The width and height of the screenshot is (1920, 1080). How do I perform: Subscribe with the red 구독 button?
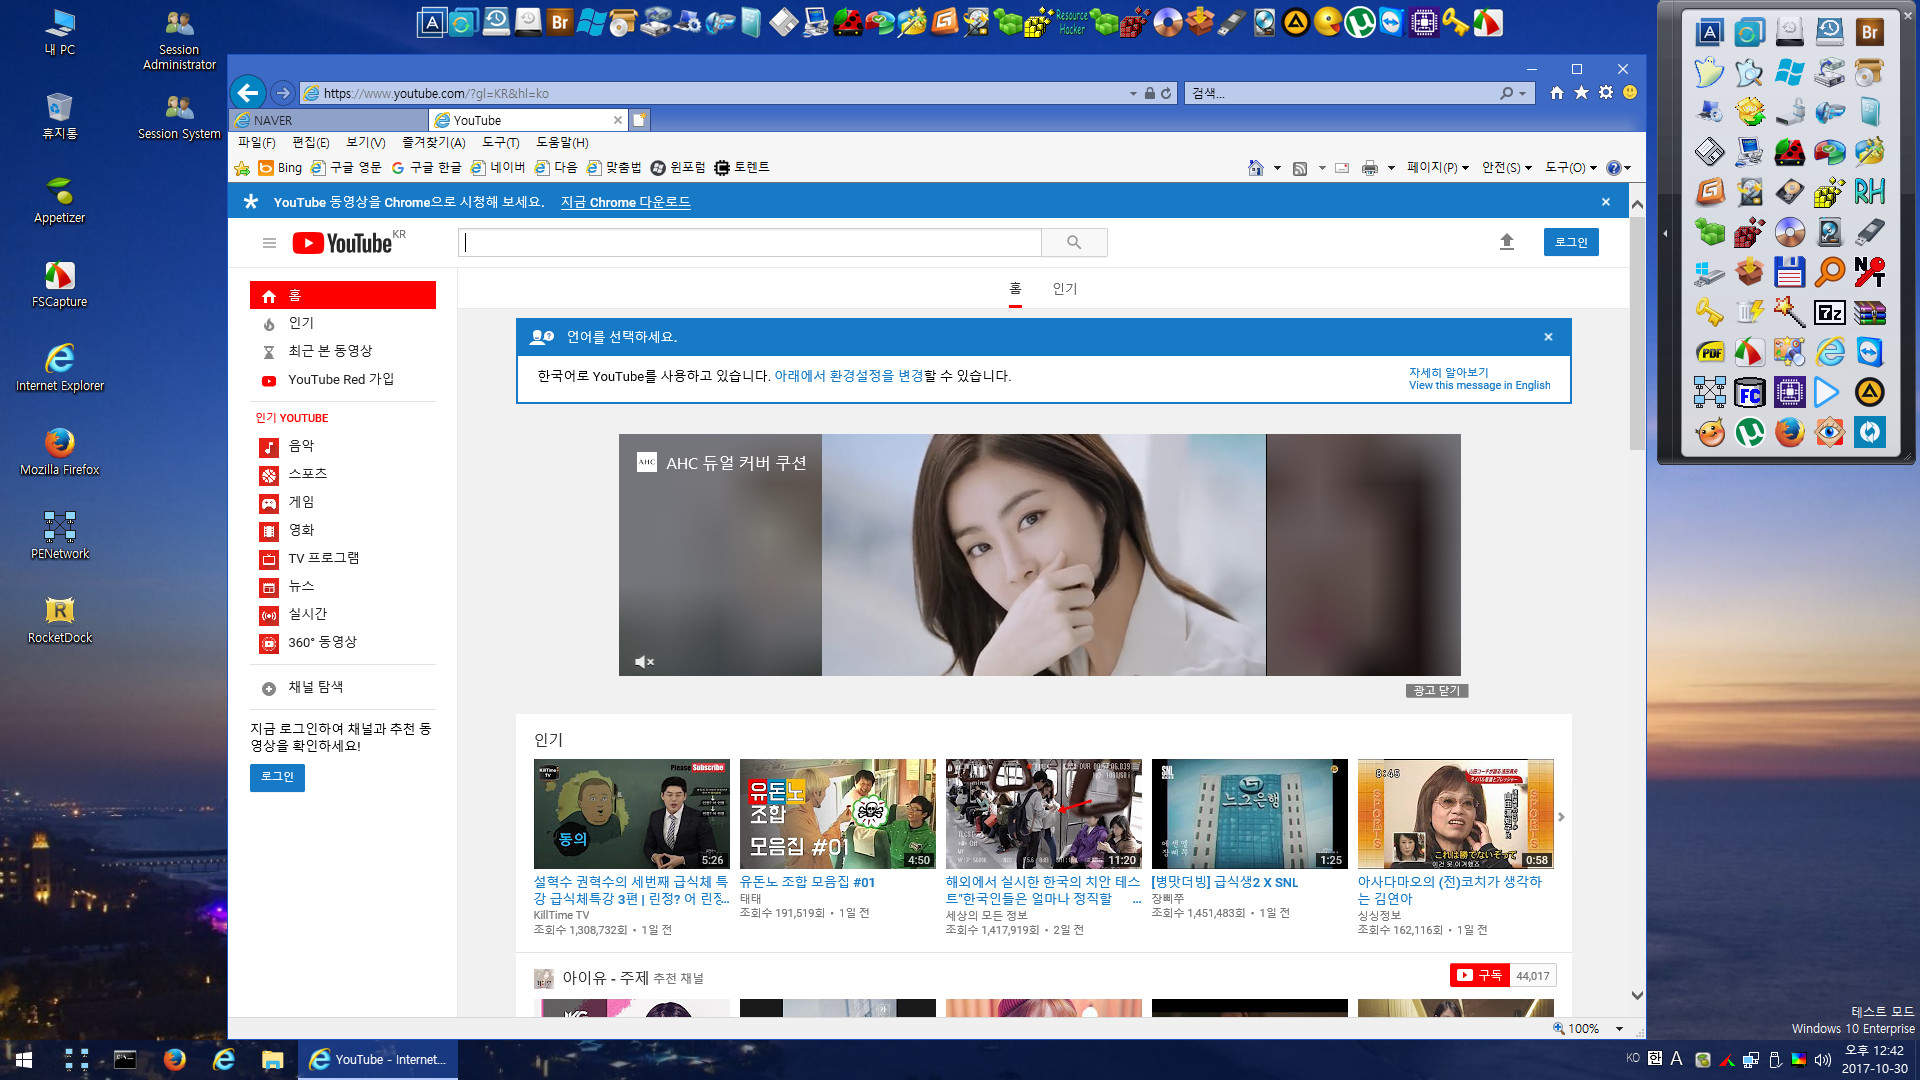1480,975
